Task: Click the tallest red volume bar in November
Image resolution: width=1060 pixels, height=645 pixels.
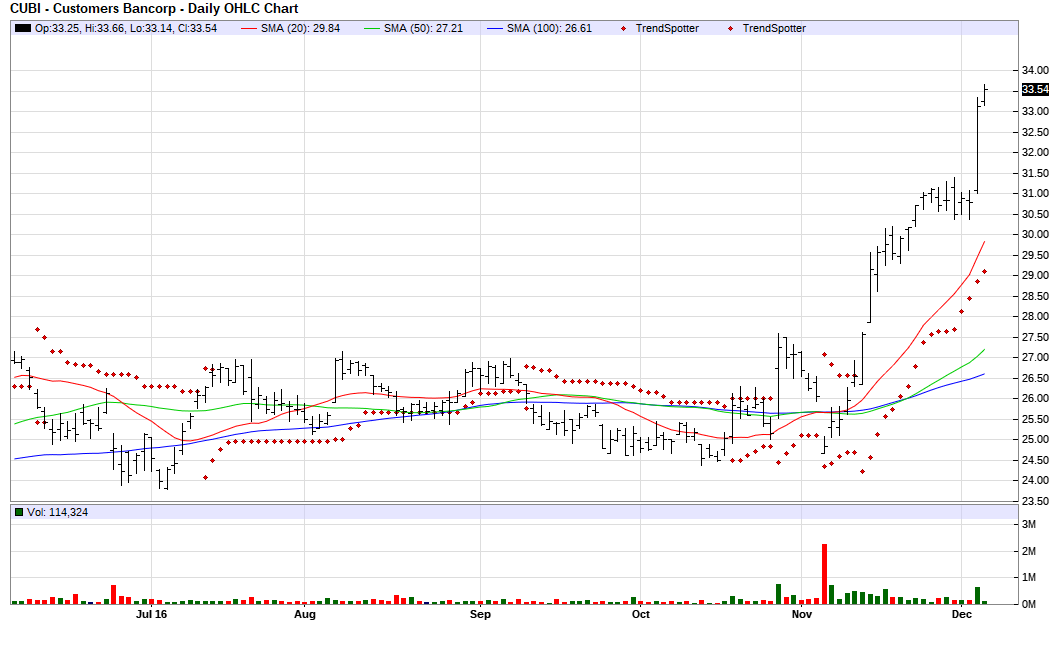Action: click(x=824, y=574)
